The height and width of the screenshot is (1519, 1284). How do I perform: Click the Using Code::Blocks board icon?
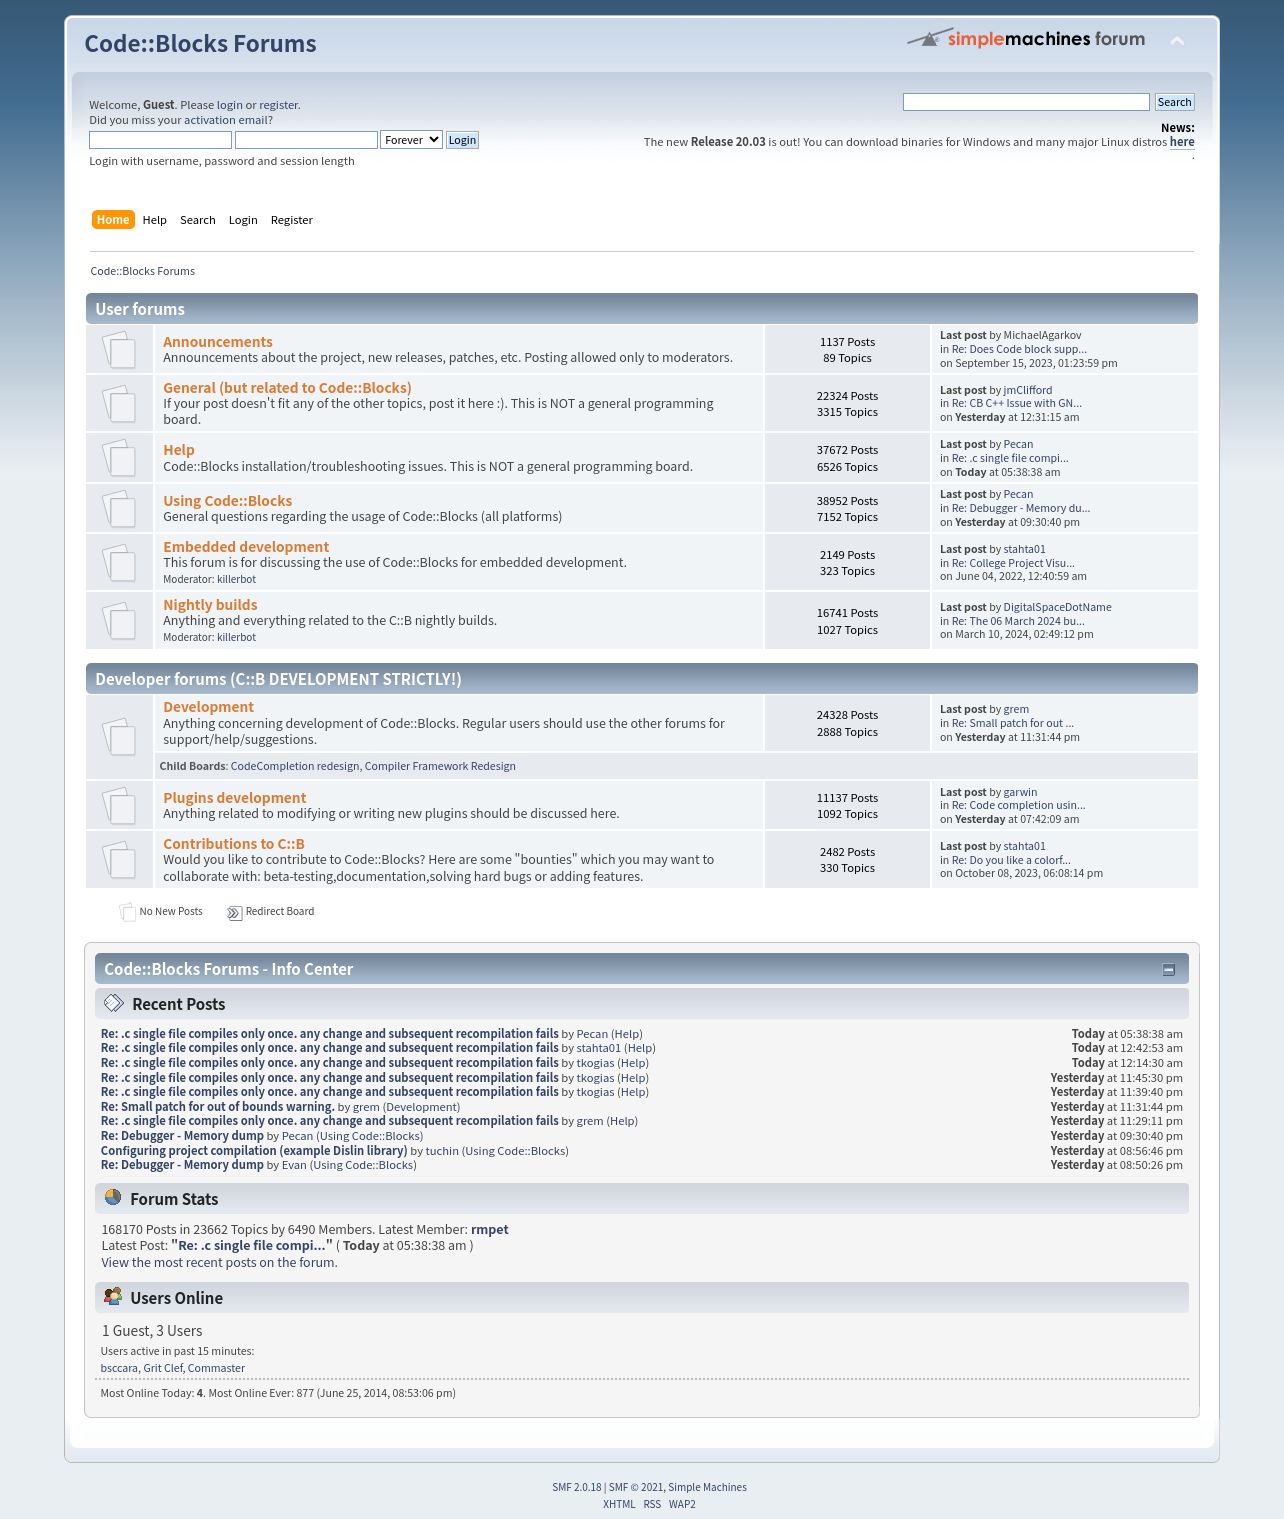pyautogui.click(x=119, y=508)
